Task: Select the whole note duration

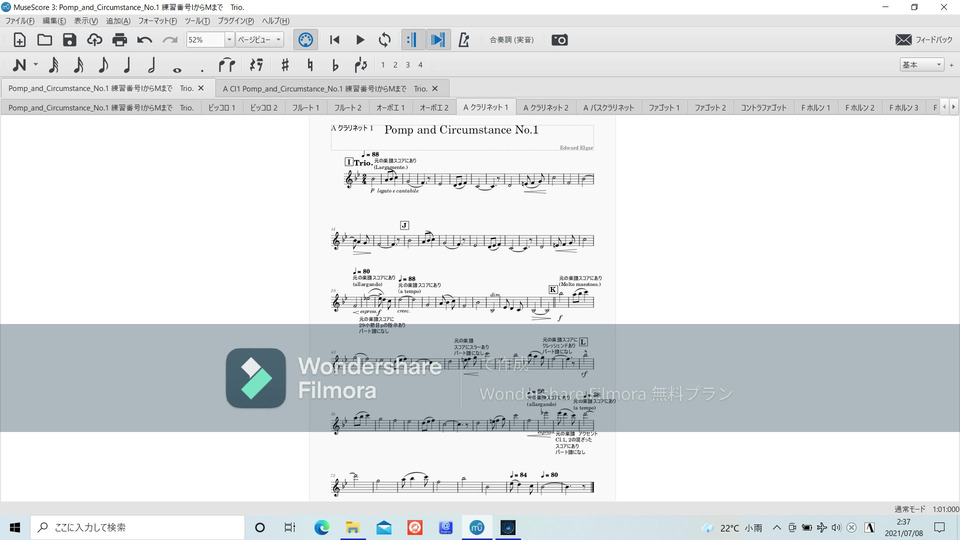Action: pos(177,69)
